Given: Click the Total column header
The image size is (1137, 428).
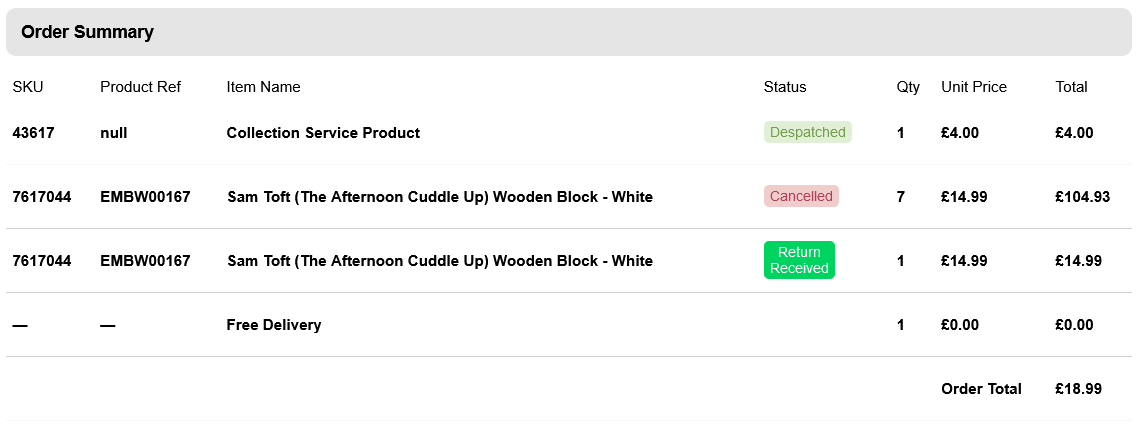Looking at the screenshot, I should (x=1071, y=87).
